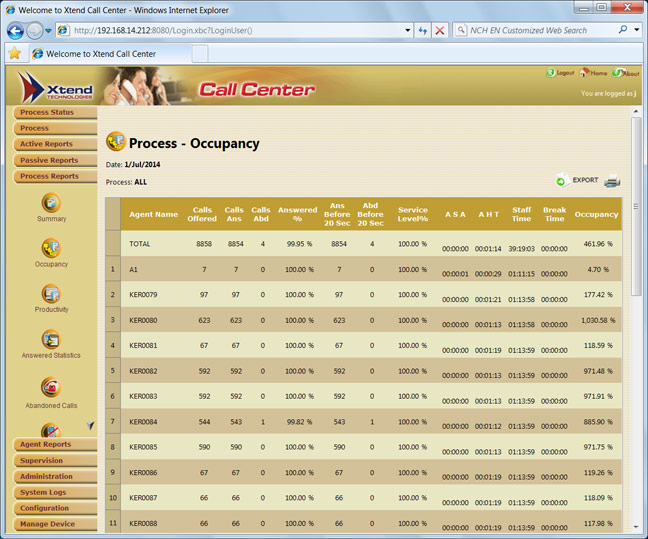
Task: Click the Home link text
Action: point(598,73)
